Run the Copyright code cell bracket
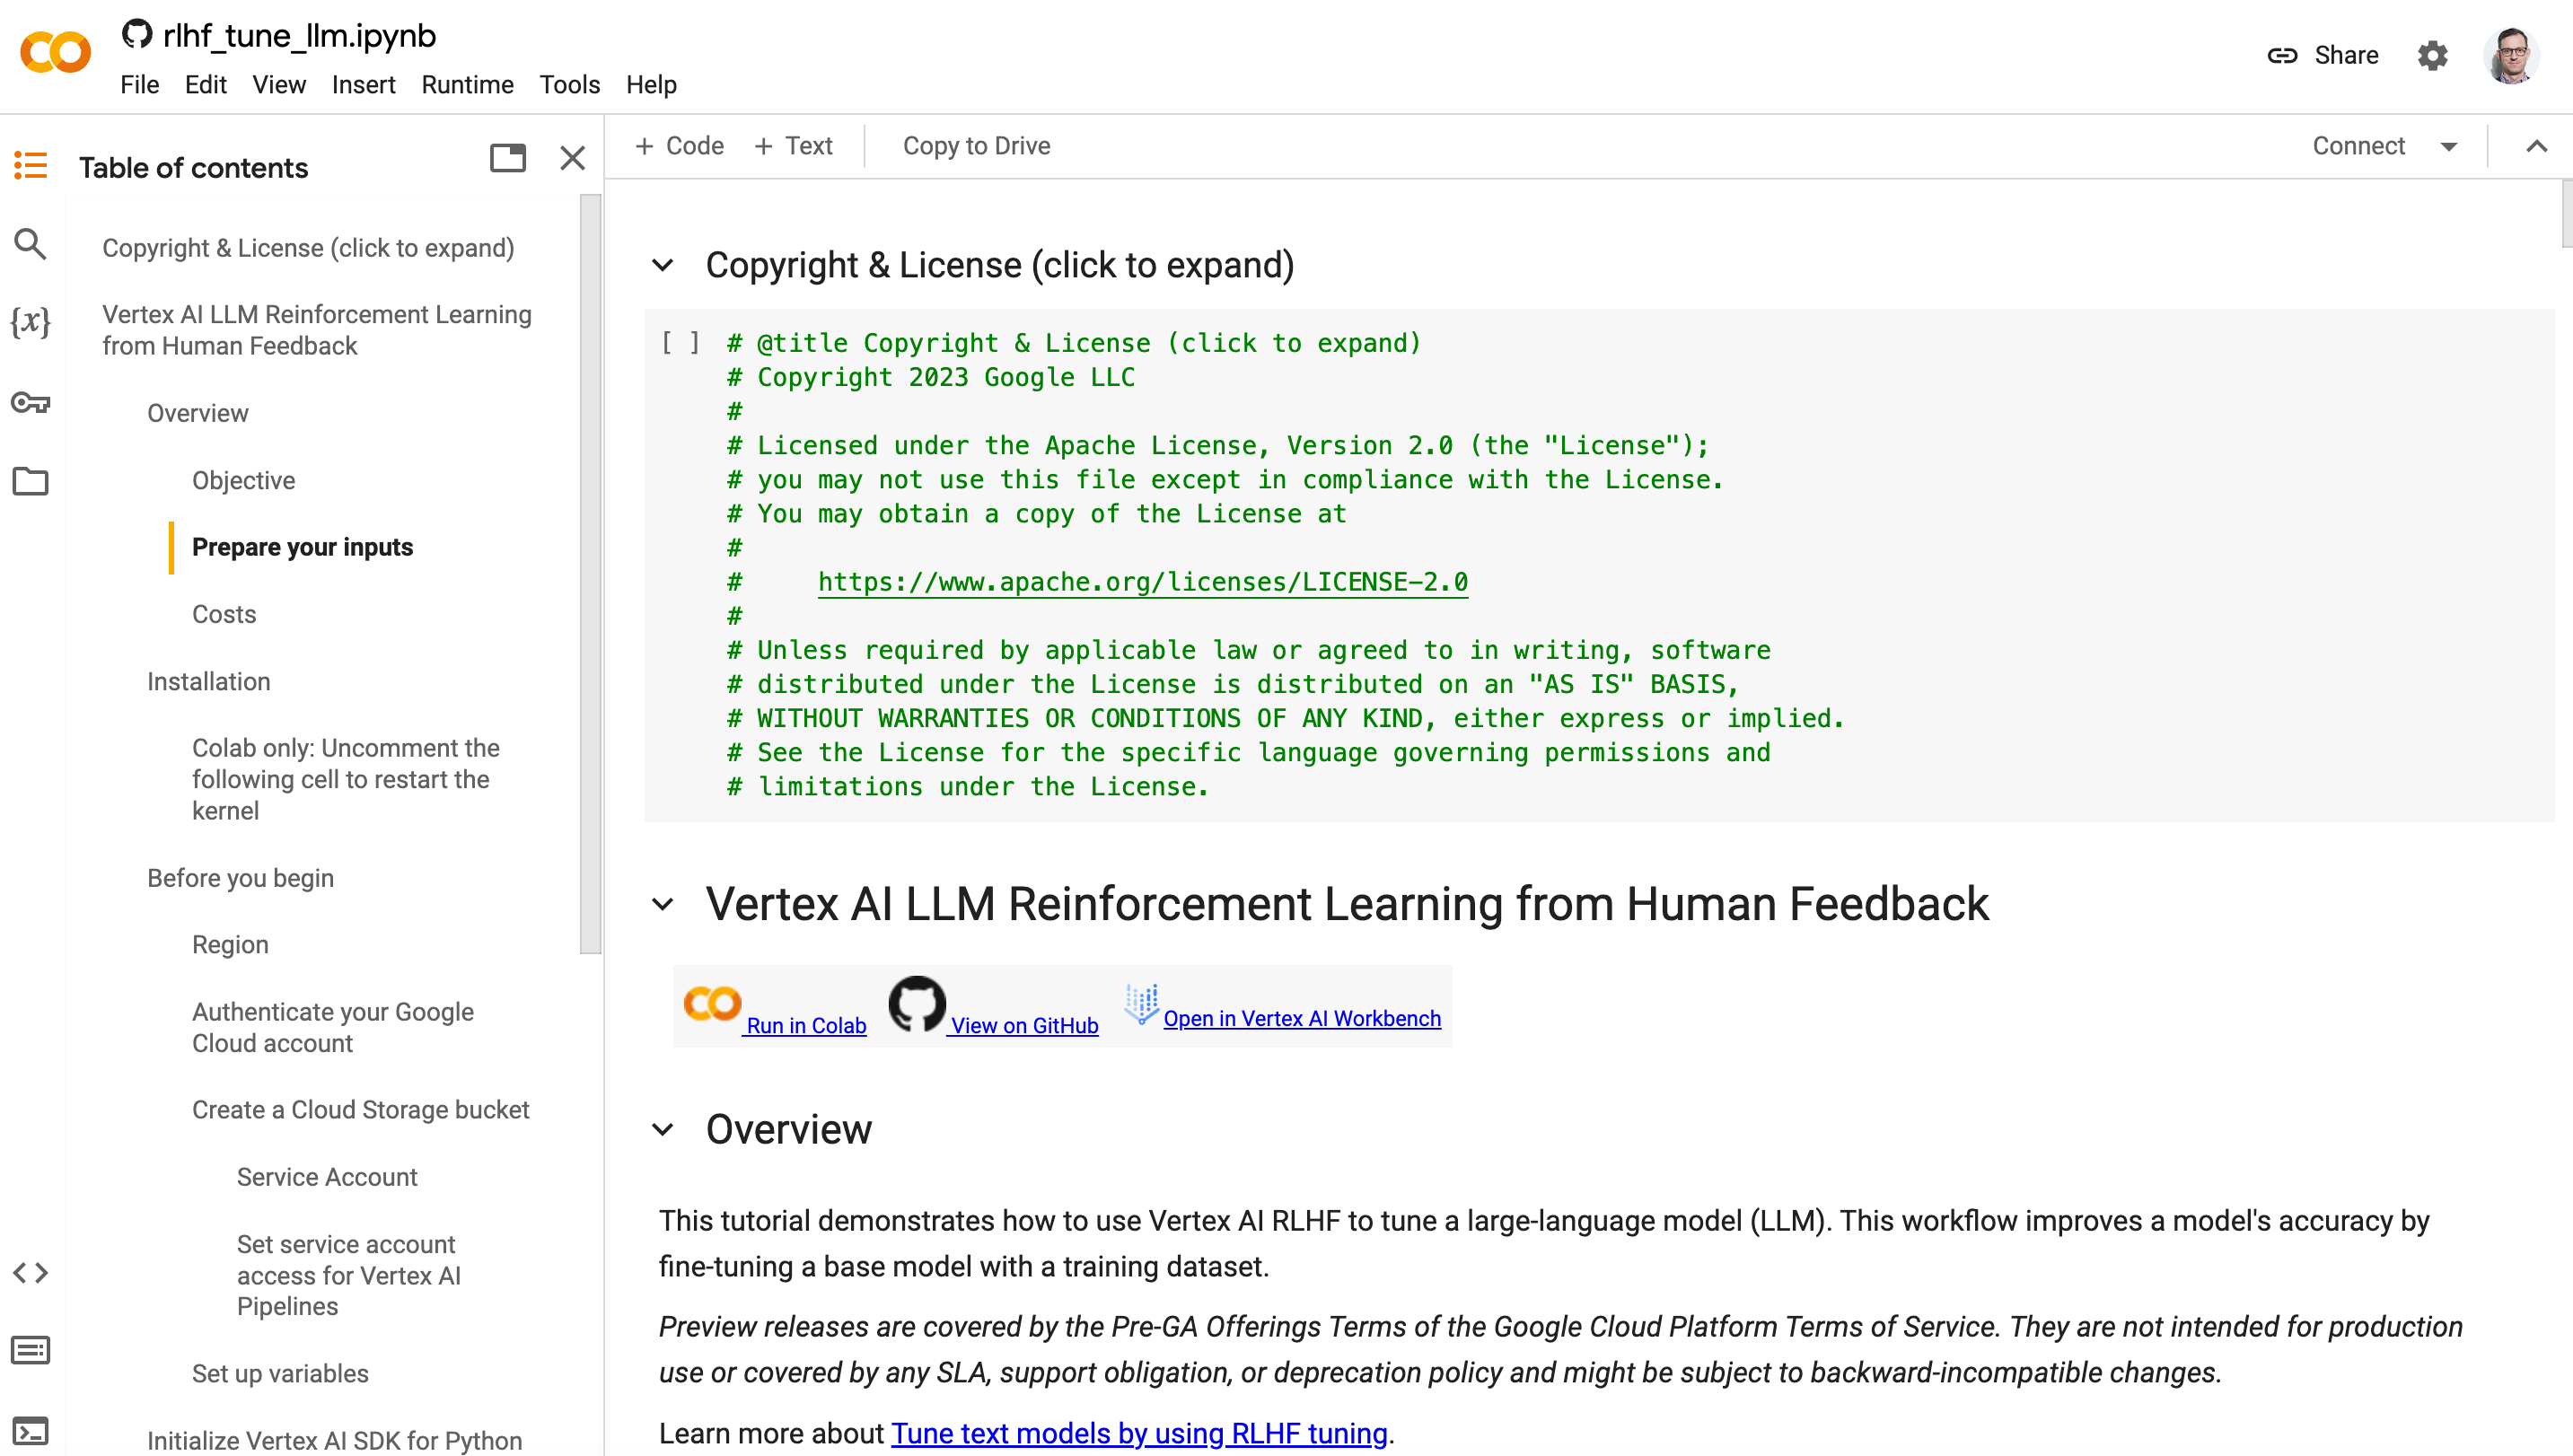Image resolution: width=2573 pixels, height=1456 pixels. tap(680, 343)
